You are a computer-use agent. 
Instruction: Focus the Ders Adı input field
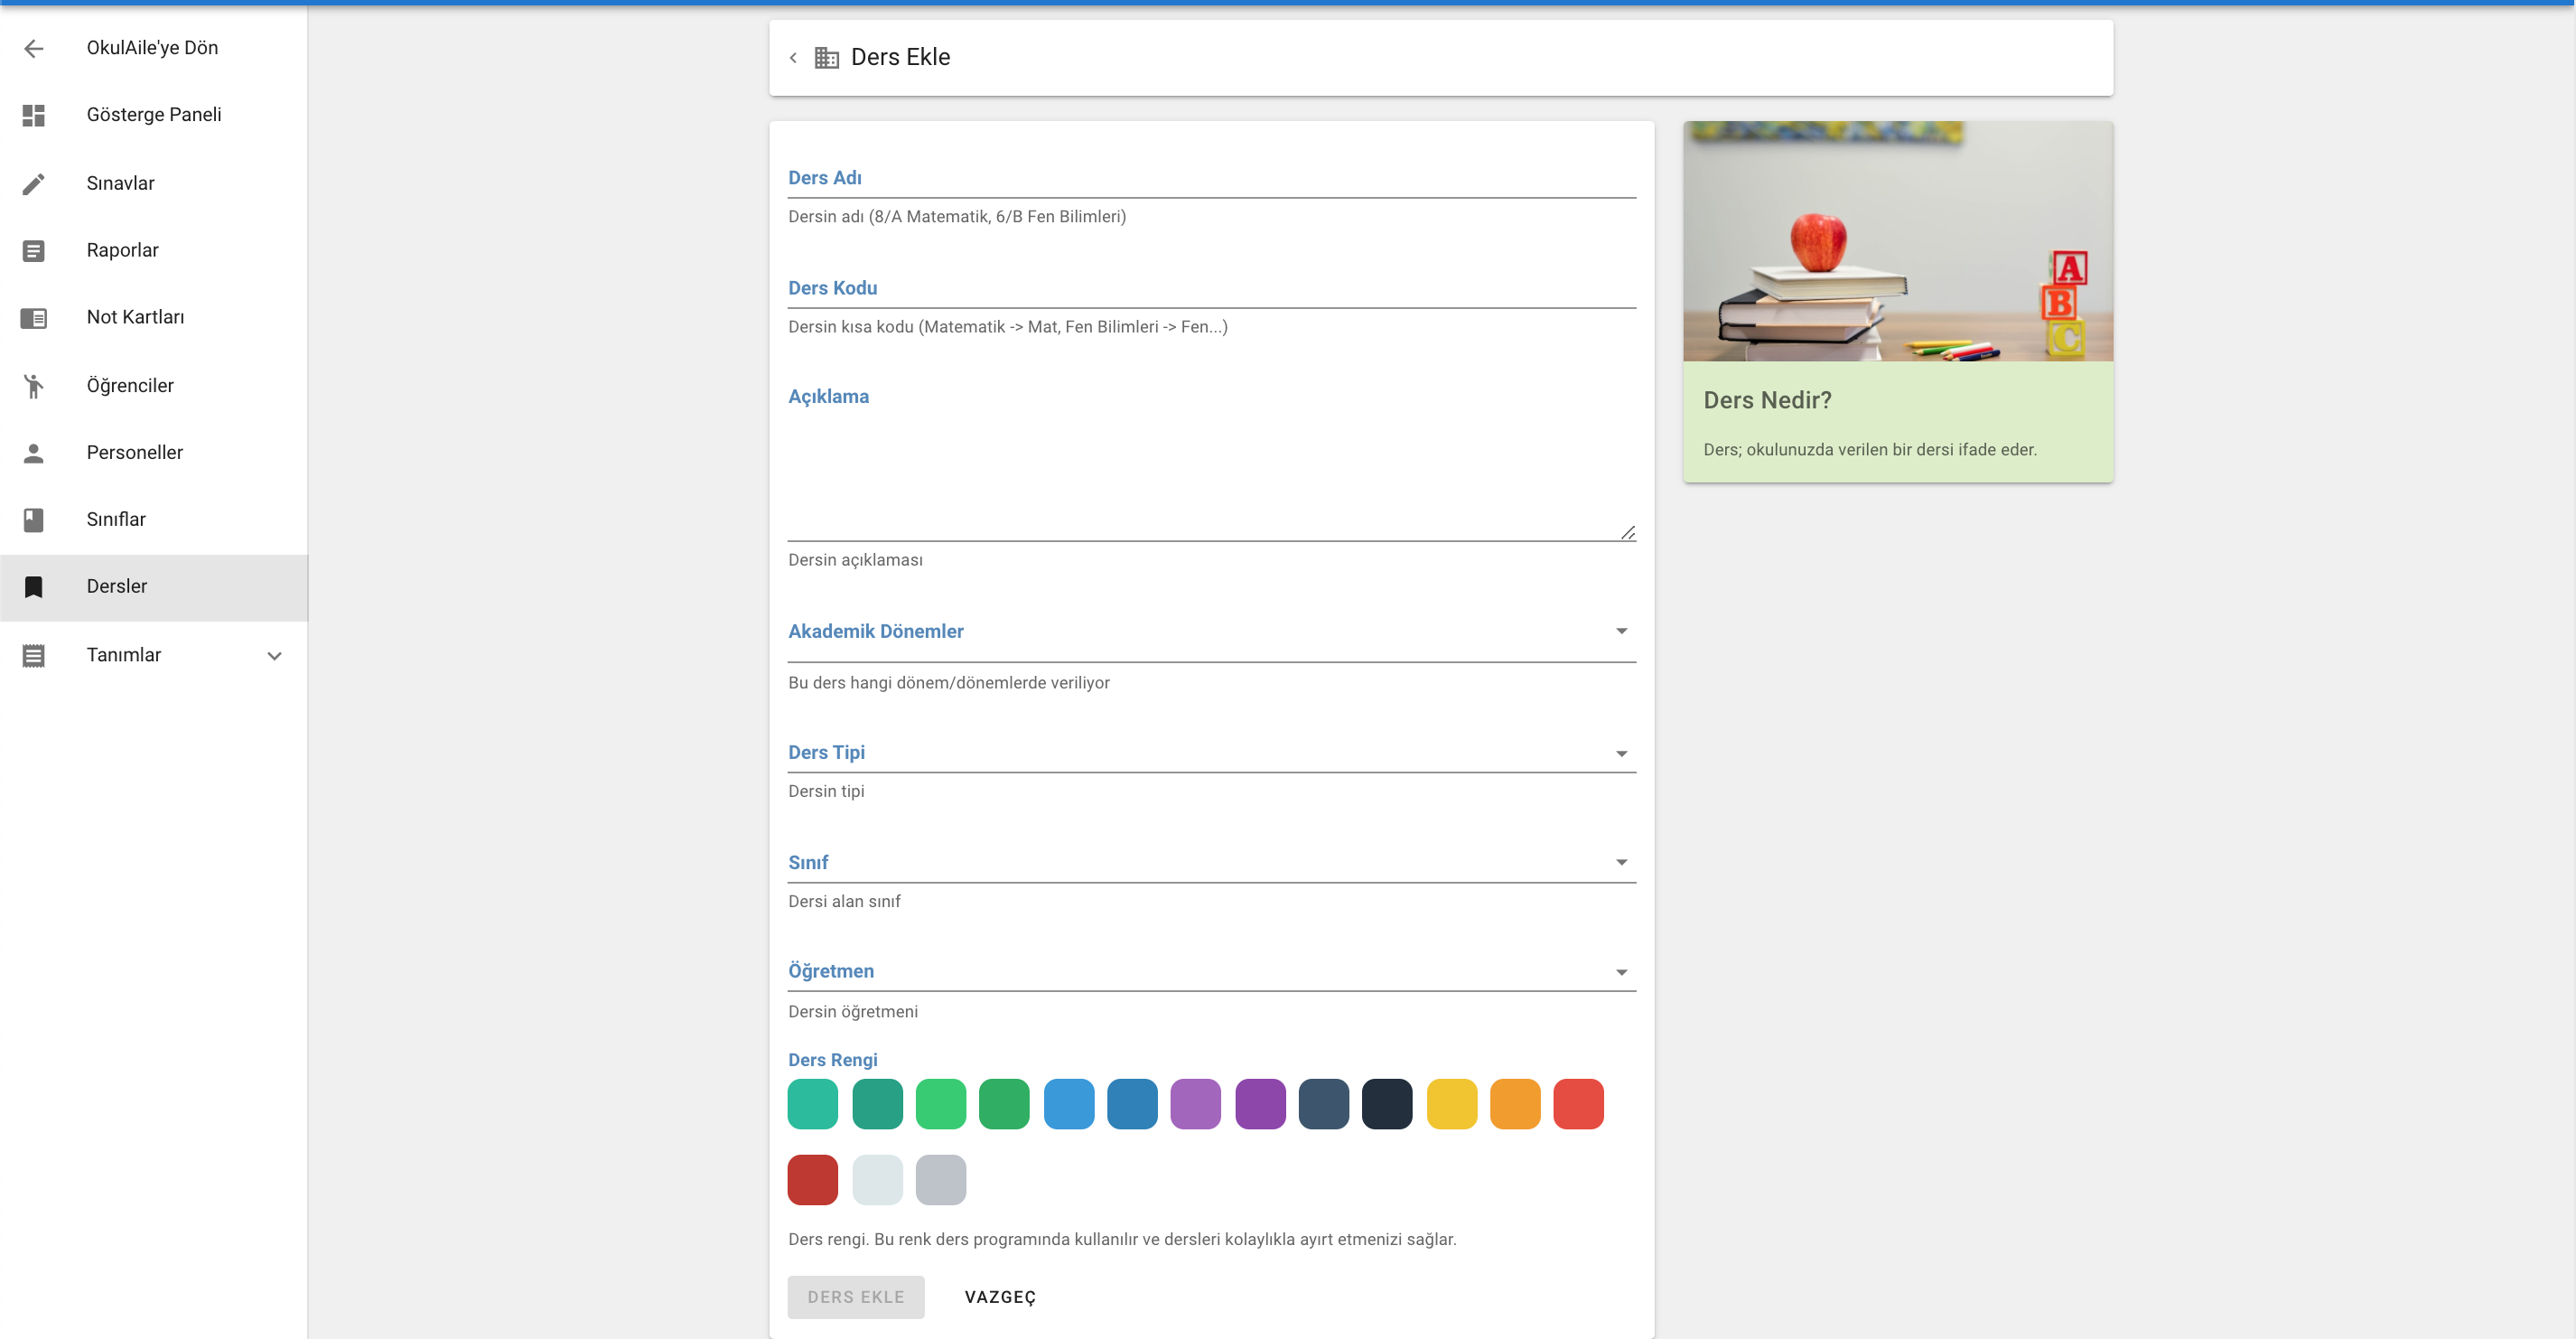[x=1212, y=178]
